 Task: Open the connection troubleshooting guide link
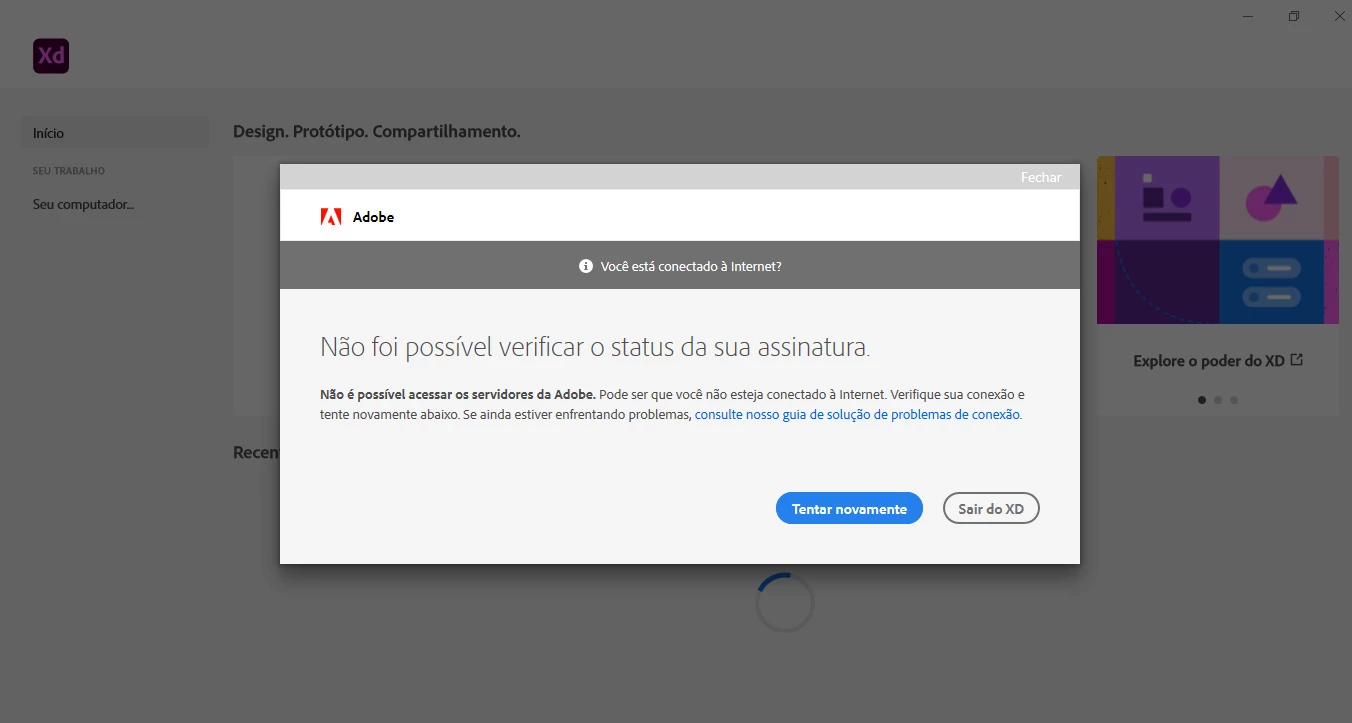[x=858, y=414]
